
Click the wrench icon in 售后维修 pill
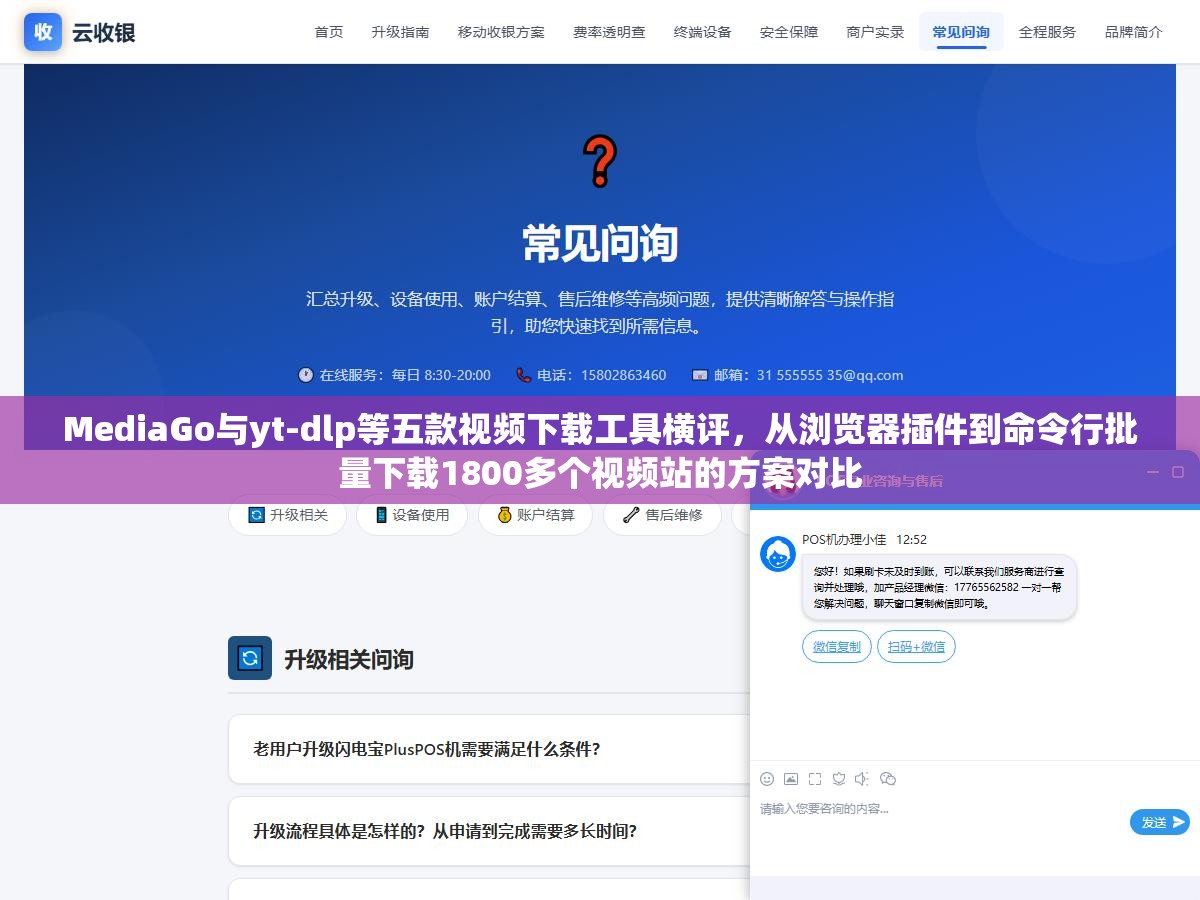coord(631,515)
